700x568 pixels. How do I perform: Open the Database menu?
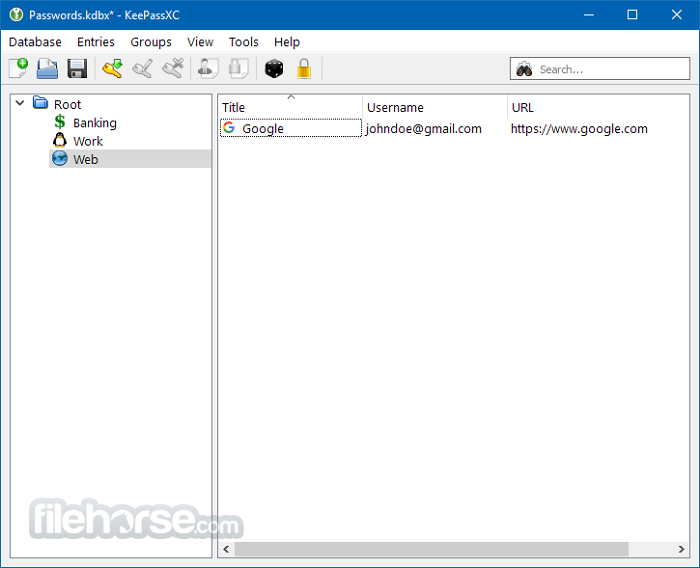[35, 42]
